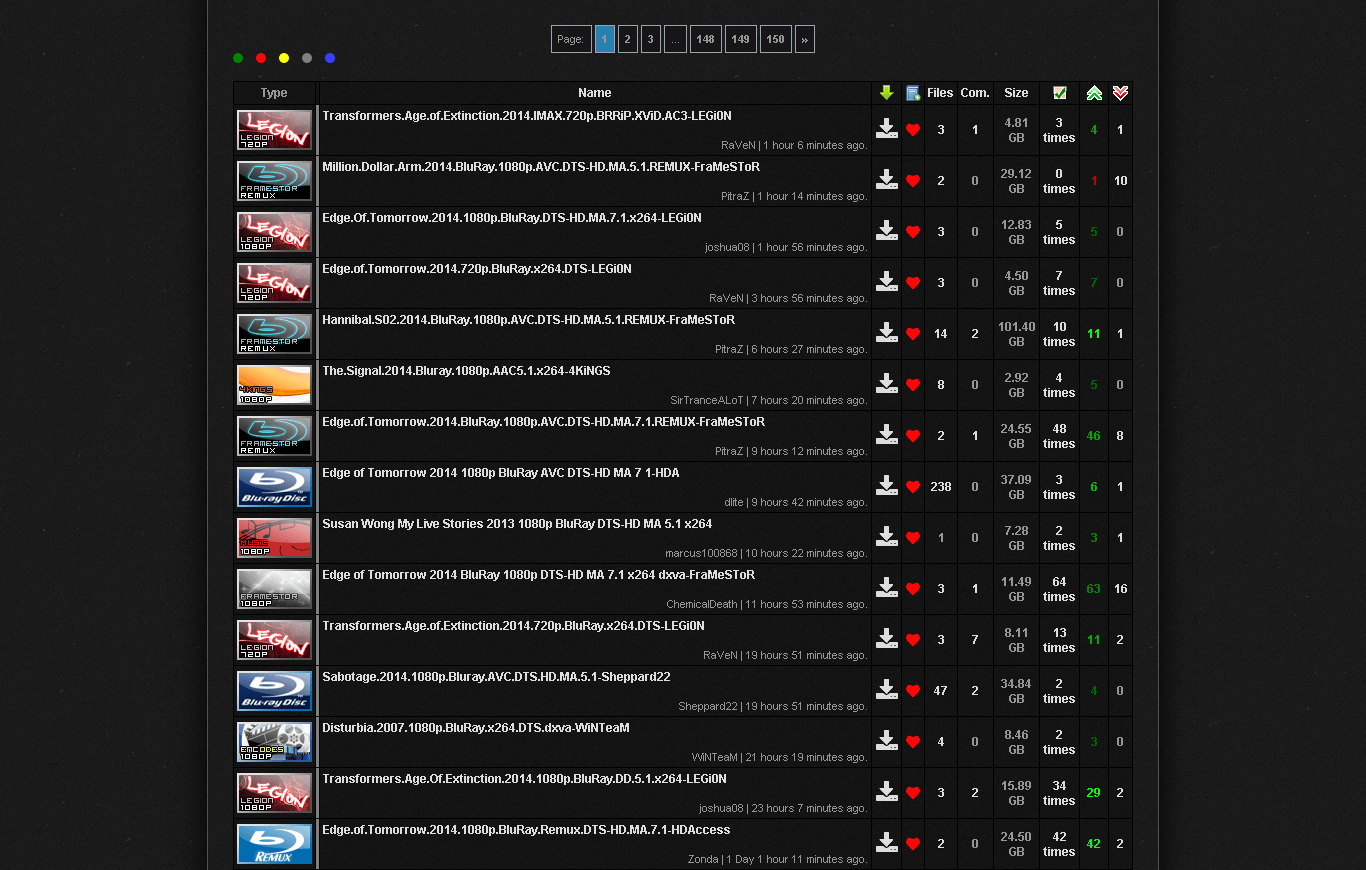Open Edge.of.Tomorrow Remux HDAccess torrent link

coord(526,830)
